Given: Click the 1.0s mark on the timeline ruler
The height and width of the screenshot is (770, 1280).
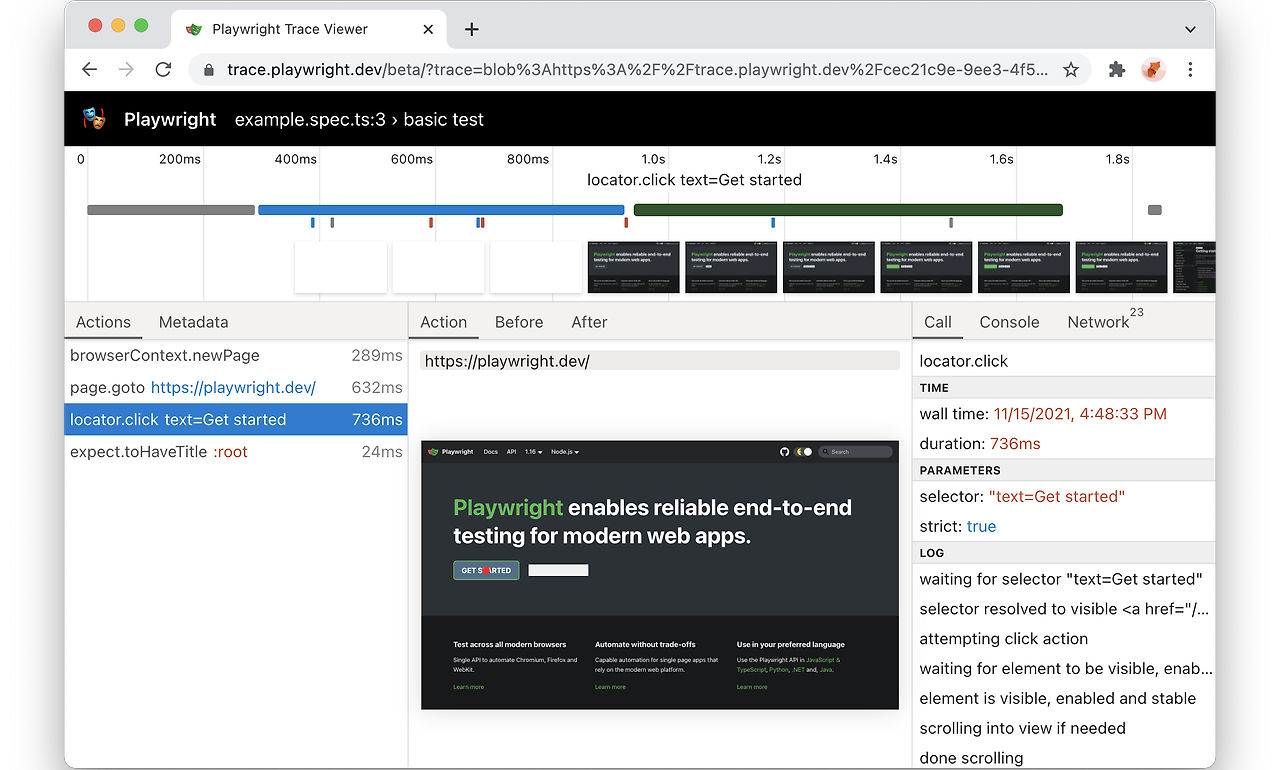Looking at the screenshot, I should 653,159.
